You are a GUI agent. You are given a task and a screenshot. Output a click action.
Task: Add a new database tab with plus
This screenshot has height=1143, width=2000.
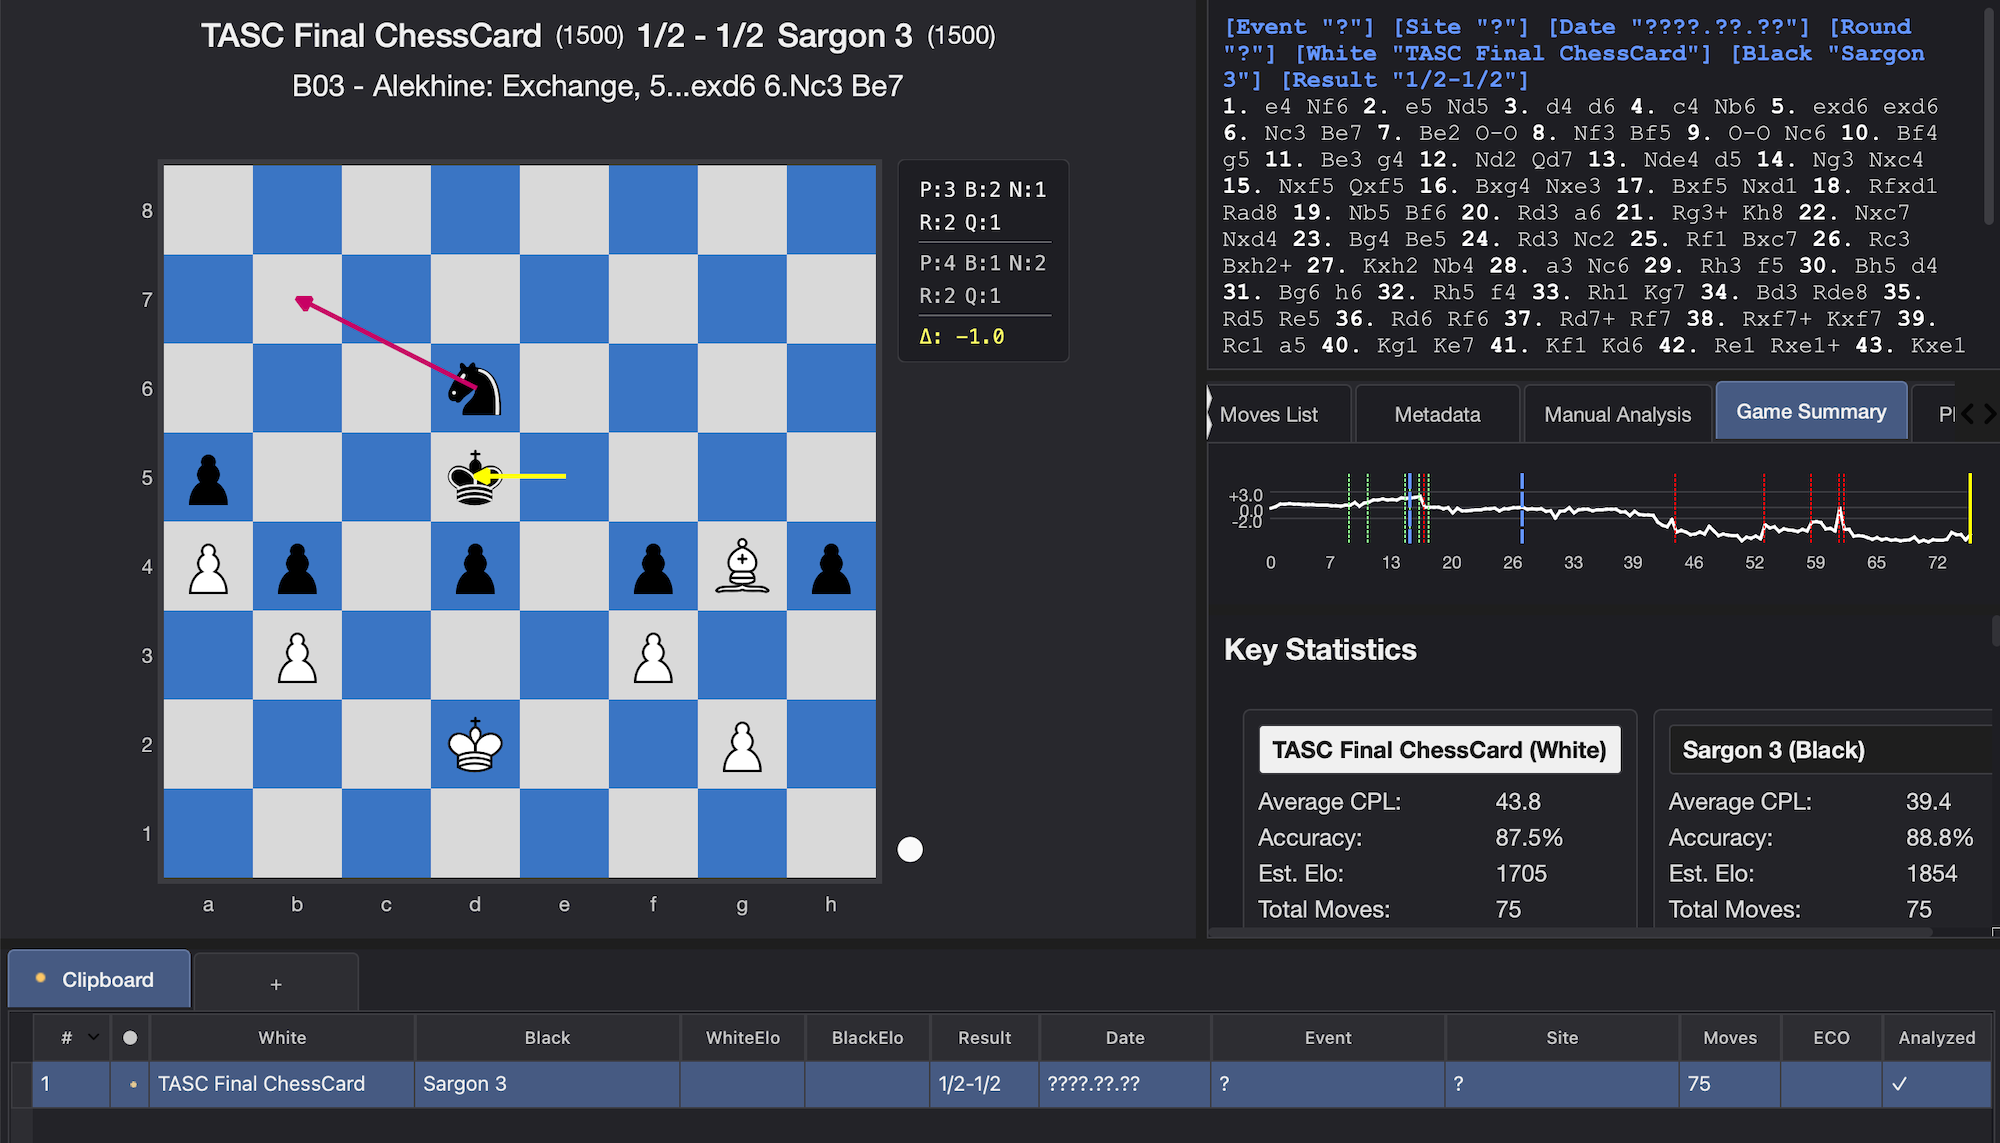click(276, 984)
